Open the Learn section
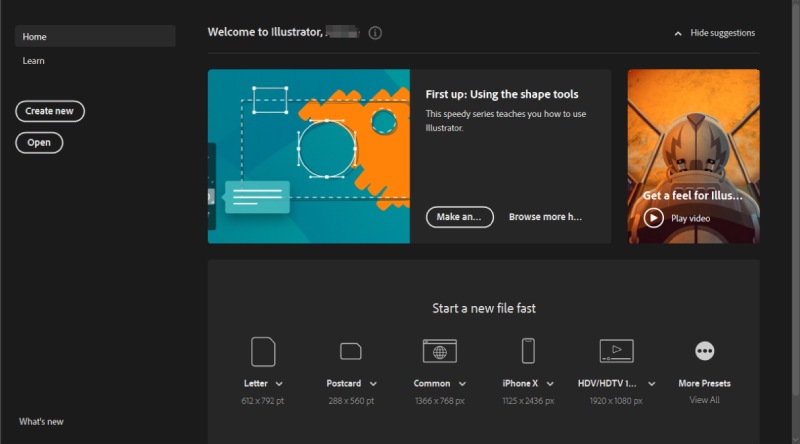Screen dimensions: 800x444 point(34,61)
